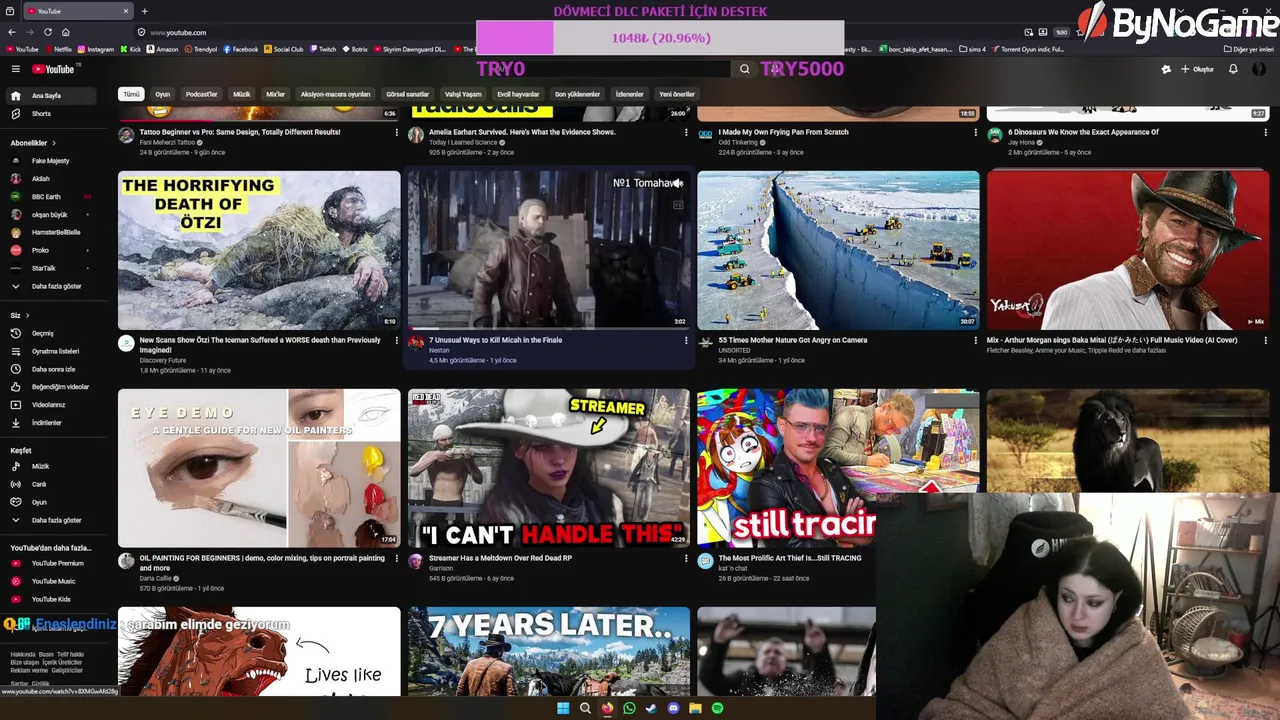Screen dimensions: 1280x720
Task: Unmute the previewing Micah video
Action: (677, 183)
